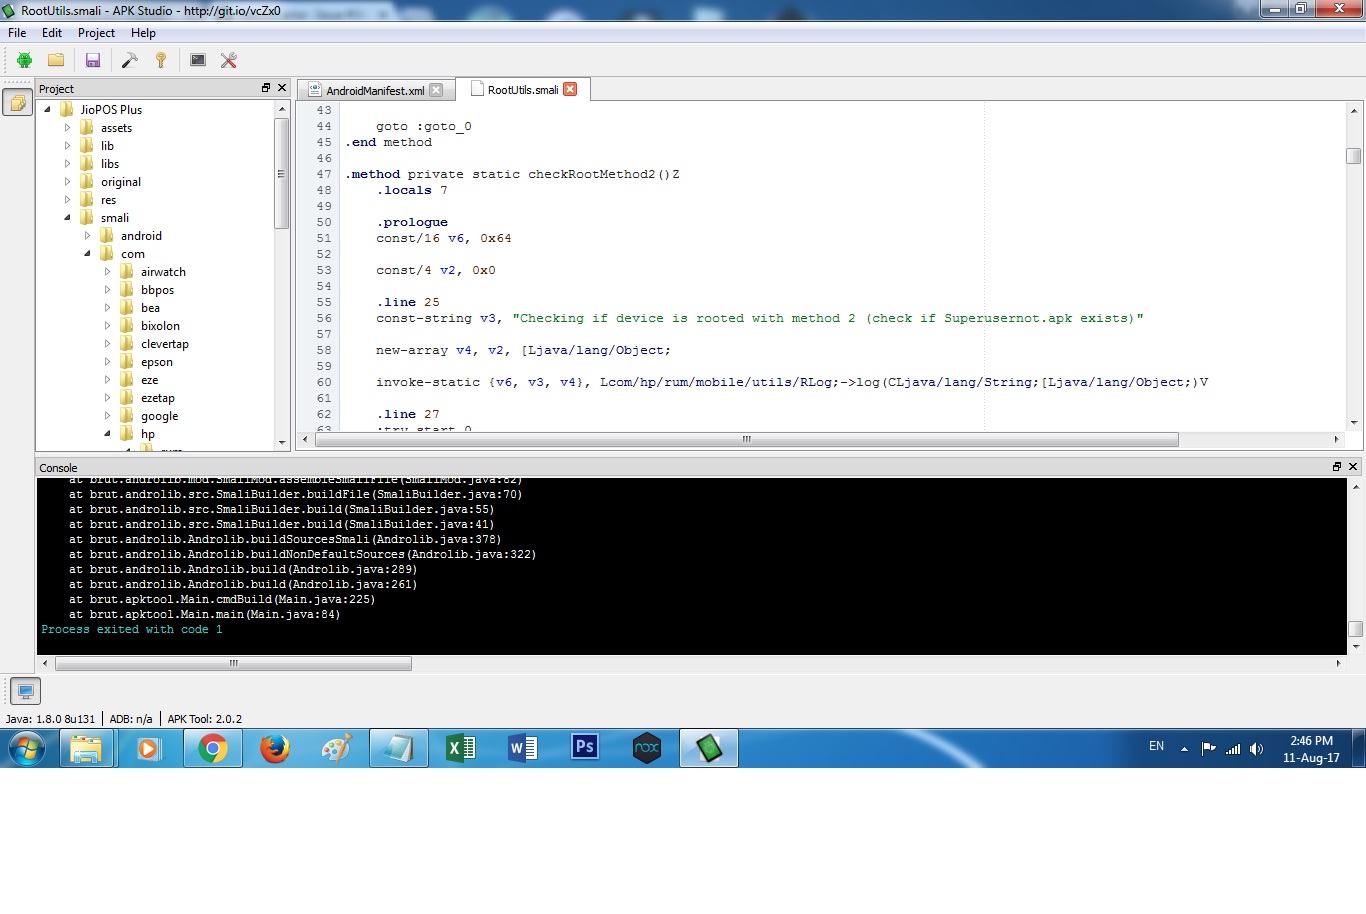Toggle Project panel sidebar button
The height and width of the screenshot is (914, 1366).
(x=17, y=102)
